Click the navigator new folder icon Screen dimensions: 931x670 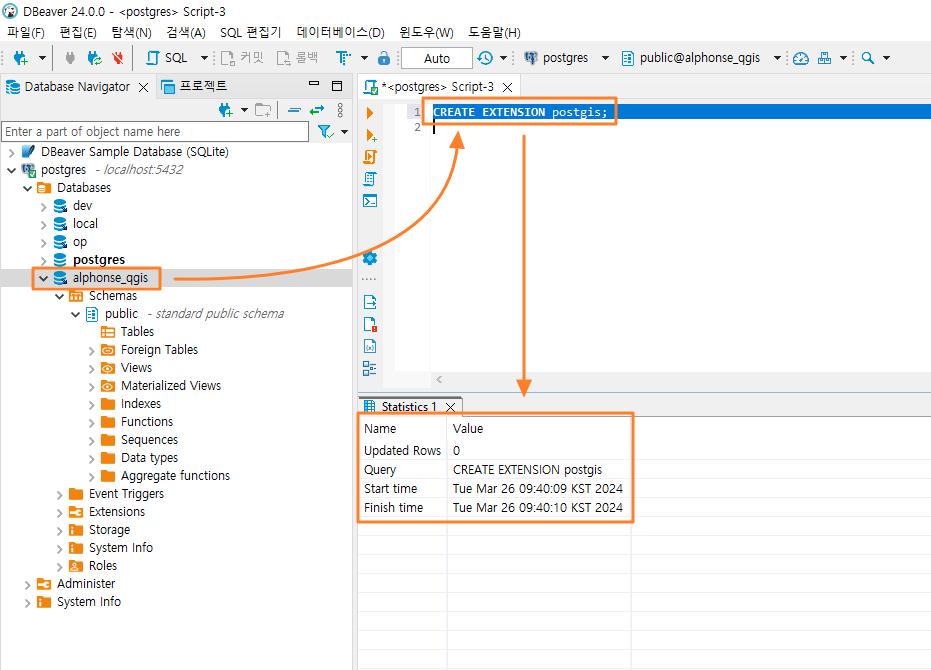pyautogui.click(x=263, y=110)
